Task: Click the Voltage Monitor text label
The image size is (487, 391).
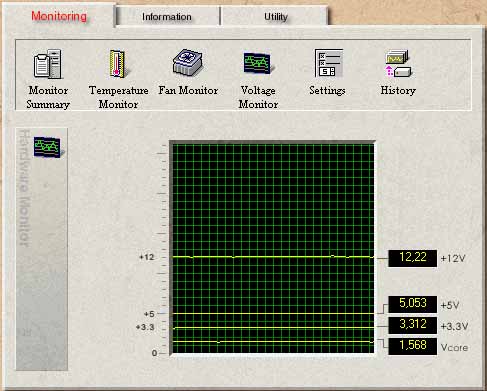Action: click(x=258, y=97)
